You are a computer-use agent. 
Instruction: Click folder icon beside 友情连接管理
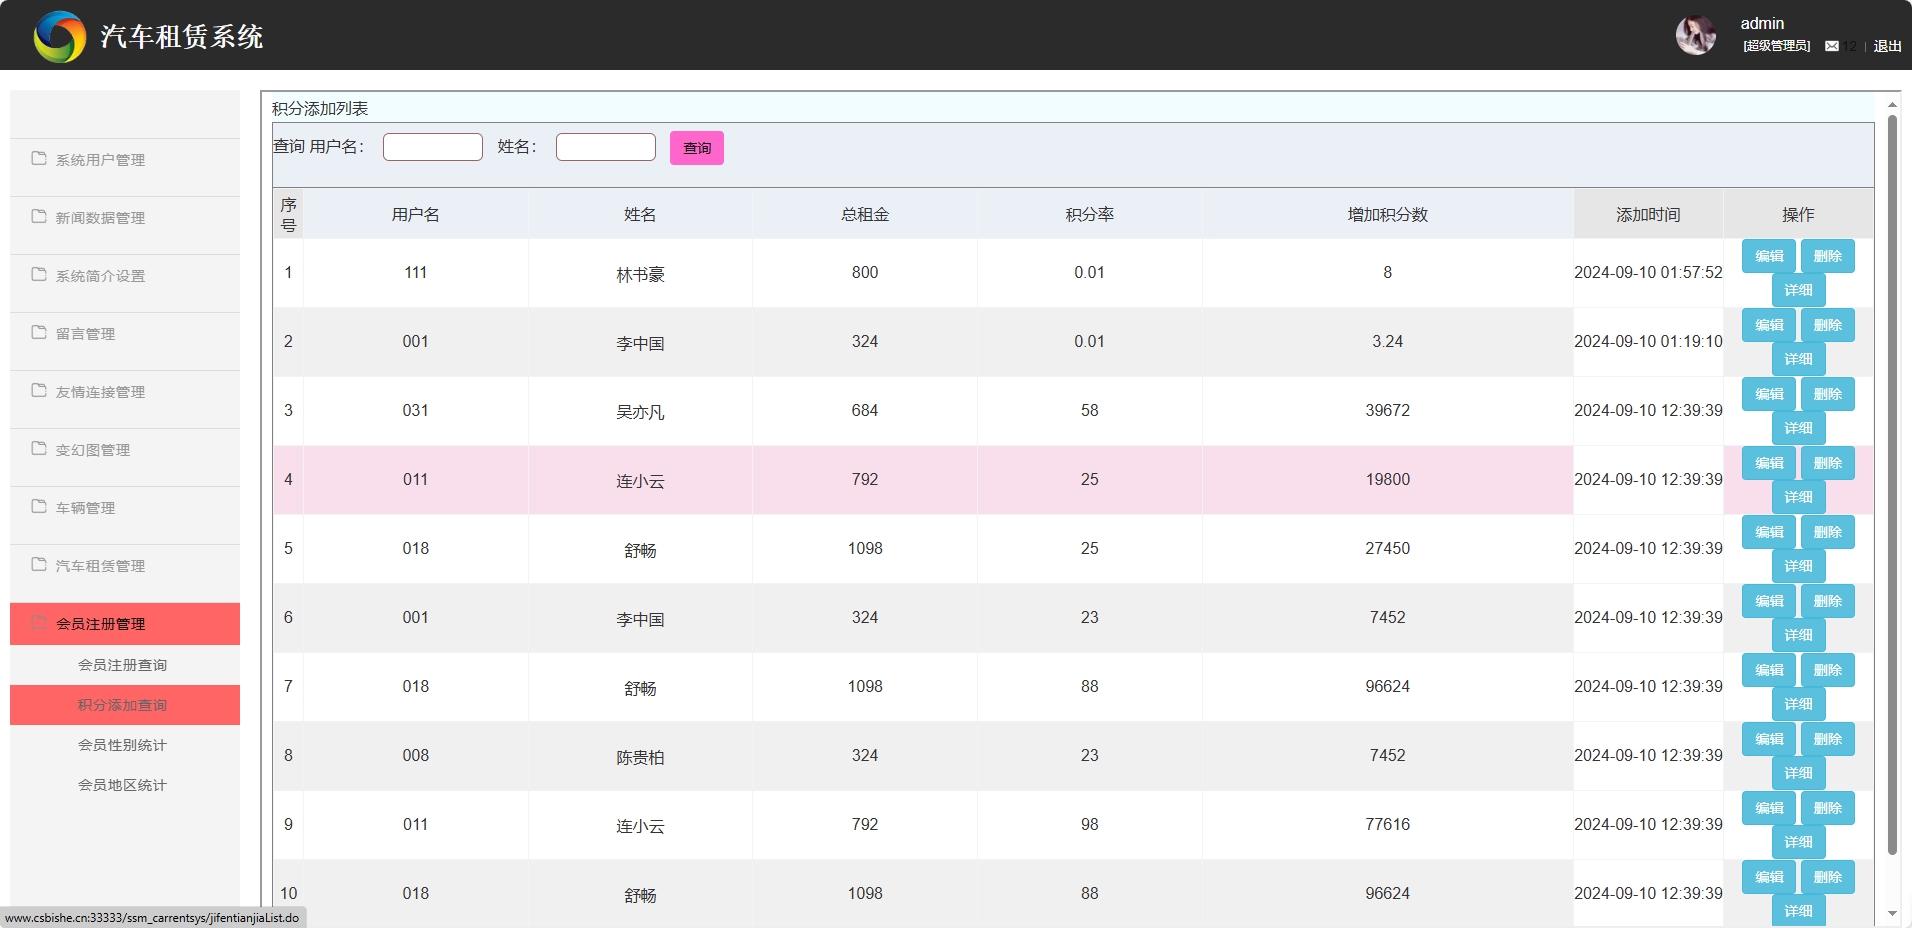39,391
